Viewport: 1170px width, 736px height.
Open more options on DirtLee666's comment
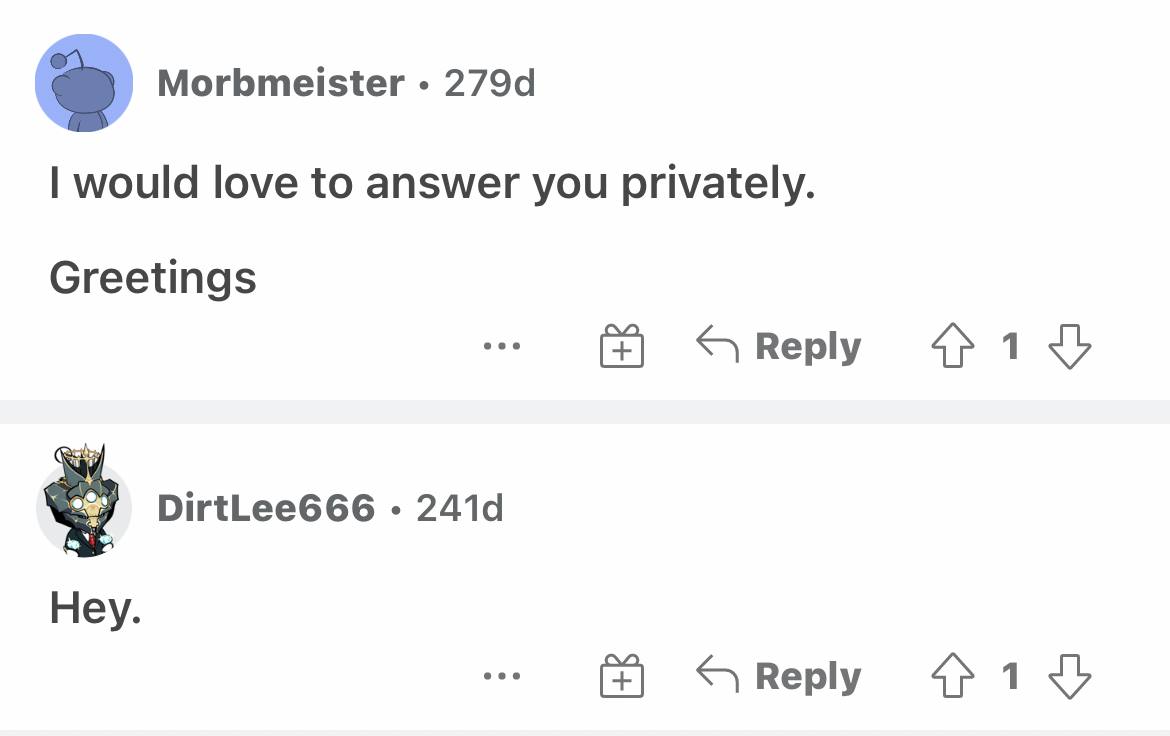pyautogui.click(x=501, y=678)
